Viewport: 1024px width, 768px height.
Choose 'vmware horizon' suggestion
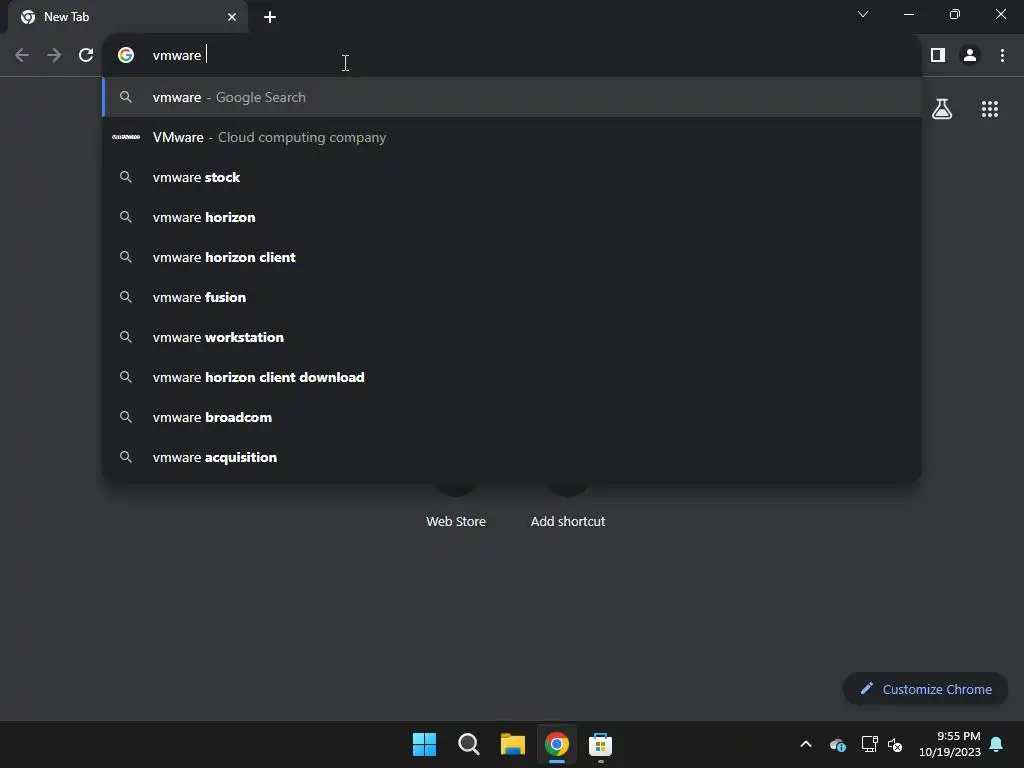512,217
